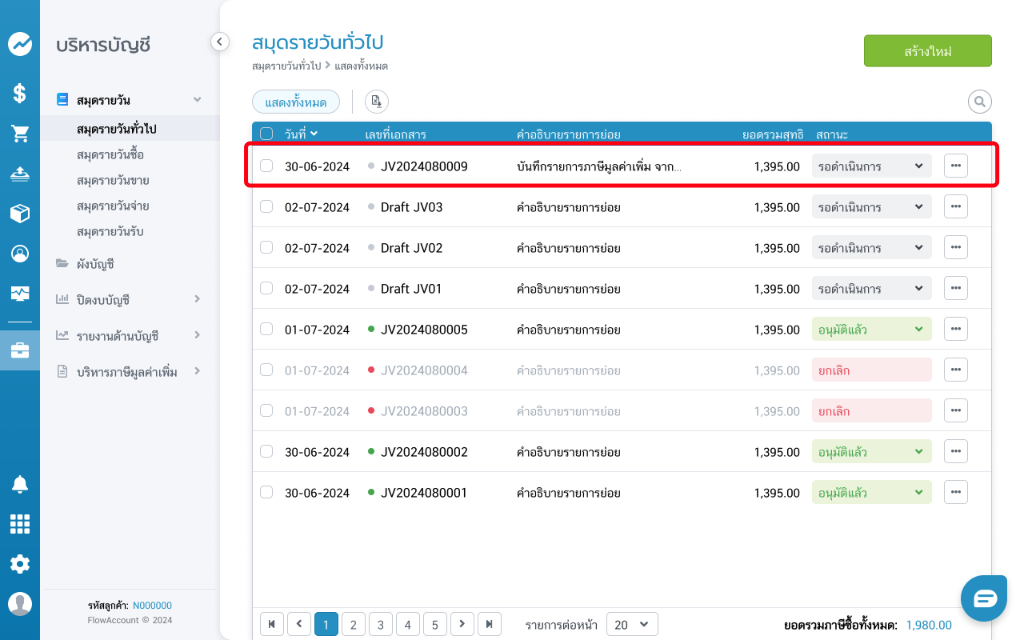Viewport: 1024px width, 640px height.
Task: Select สมุดรายวันซื้อ in the sidebar
Action: pos(110,155)
